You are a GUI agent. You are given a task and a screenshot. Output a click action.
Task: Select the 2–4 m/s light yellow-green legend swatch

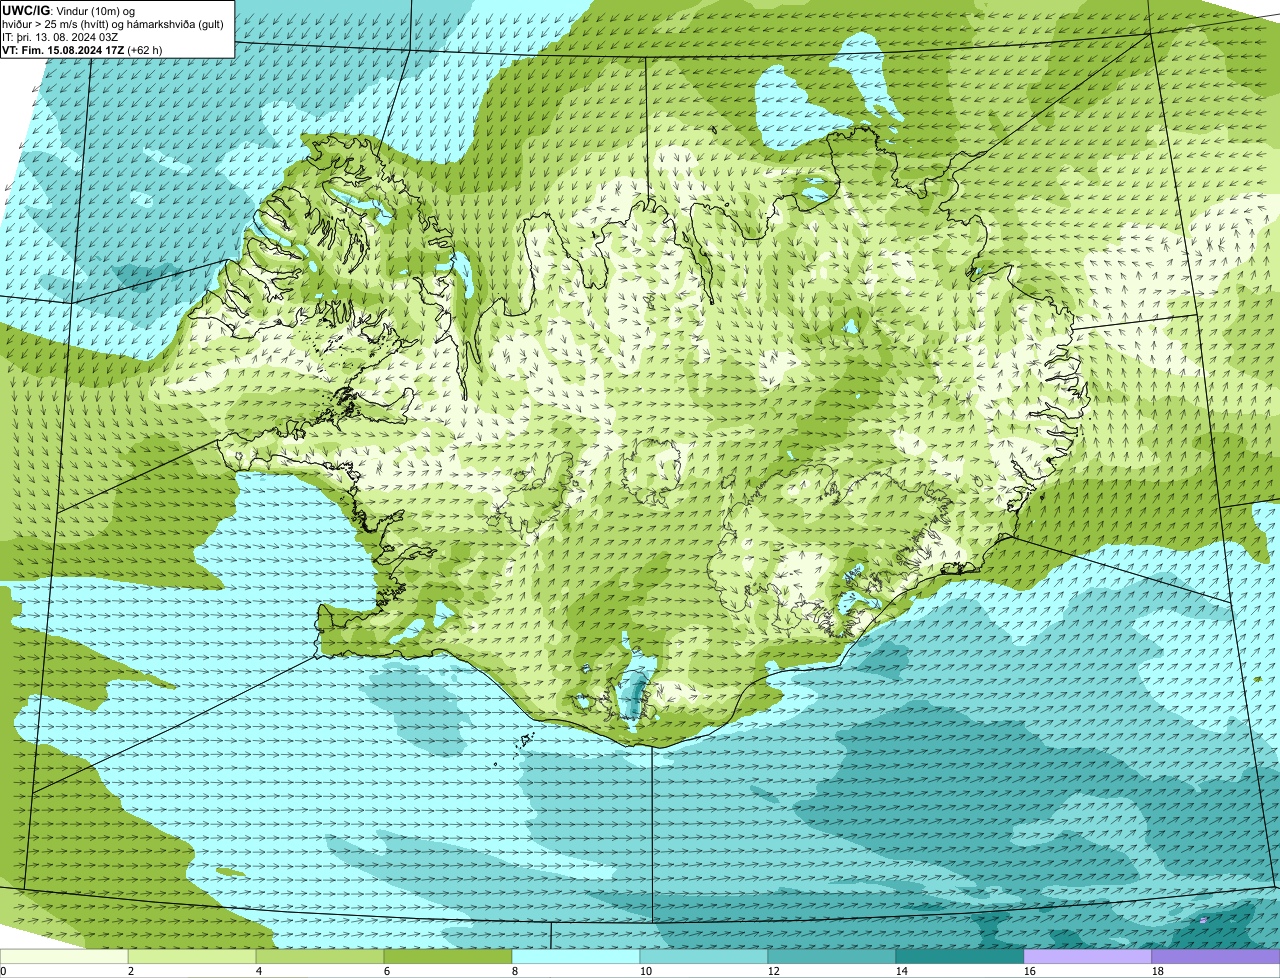192,956
